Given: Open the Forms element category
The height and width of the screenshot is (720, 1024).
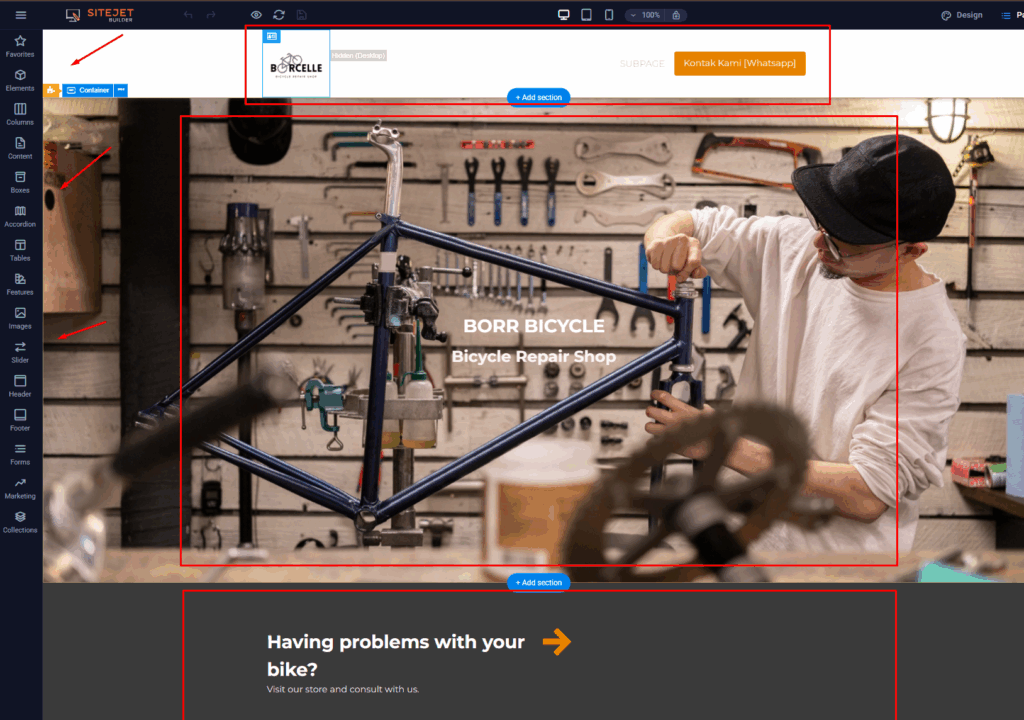Looking at the screenshot, I should click(20, 454).
